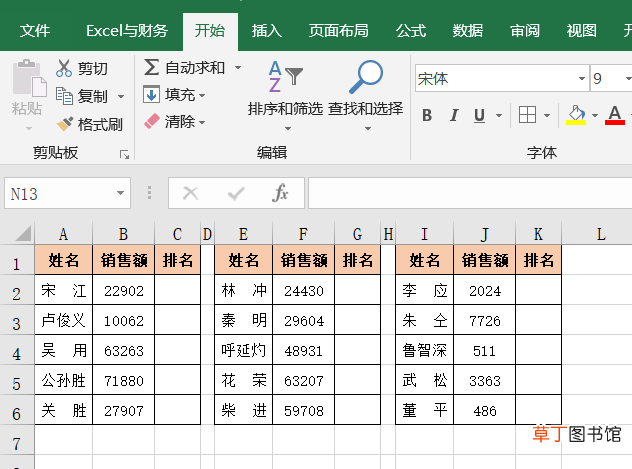Click the AutoSum sigma icon
632x469 pixels.
[151, 67]
